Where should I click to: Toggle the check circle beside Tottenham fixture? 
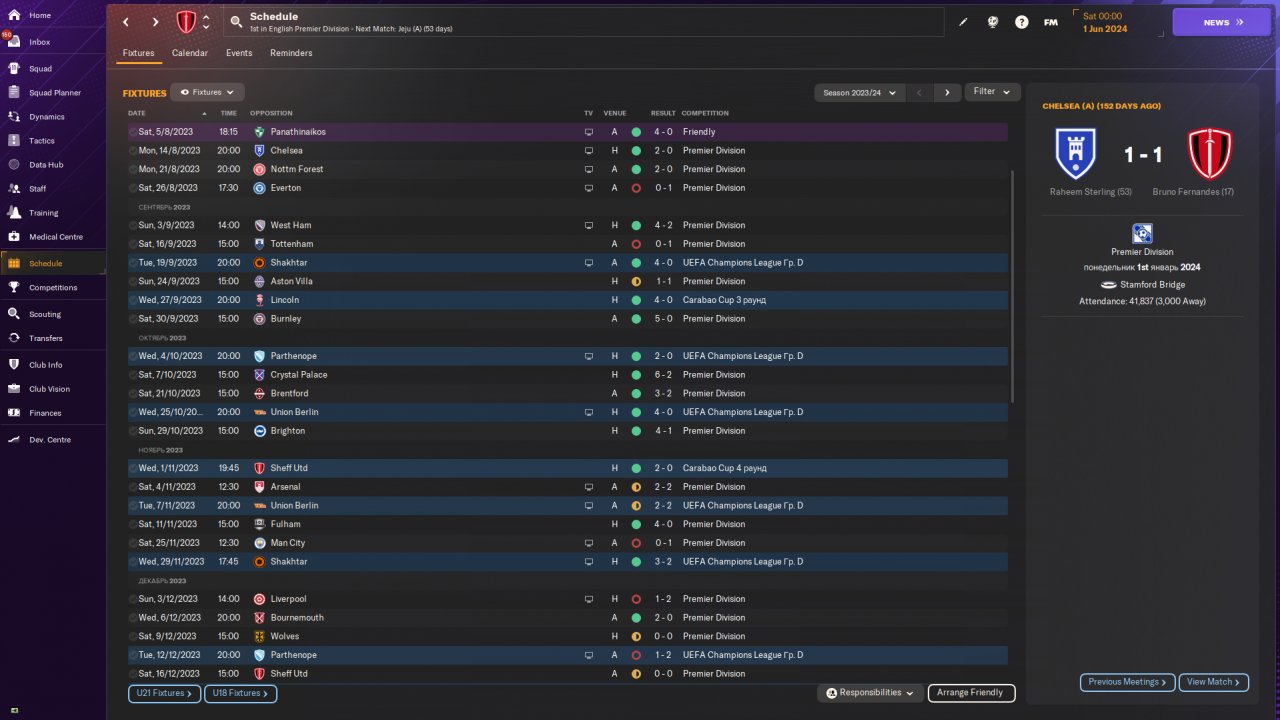click(x=133, y=244)
